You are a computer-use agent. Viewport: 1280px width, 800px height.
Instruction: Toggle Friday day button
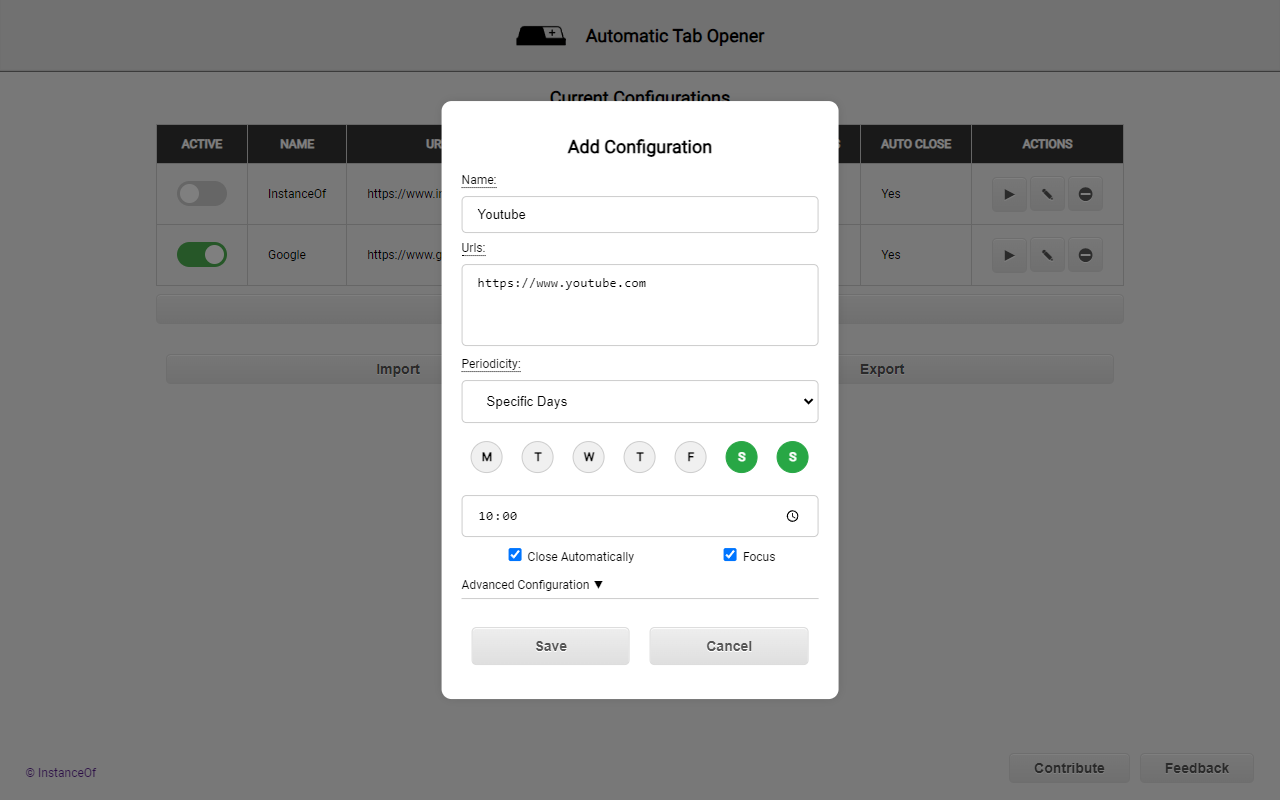691,457
